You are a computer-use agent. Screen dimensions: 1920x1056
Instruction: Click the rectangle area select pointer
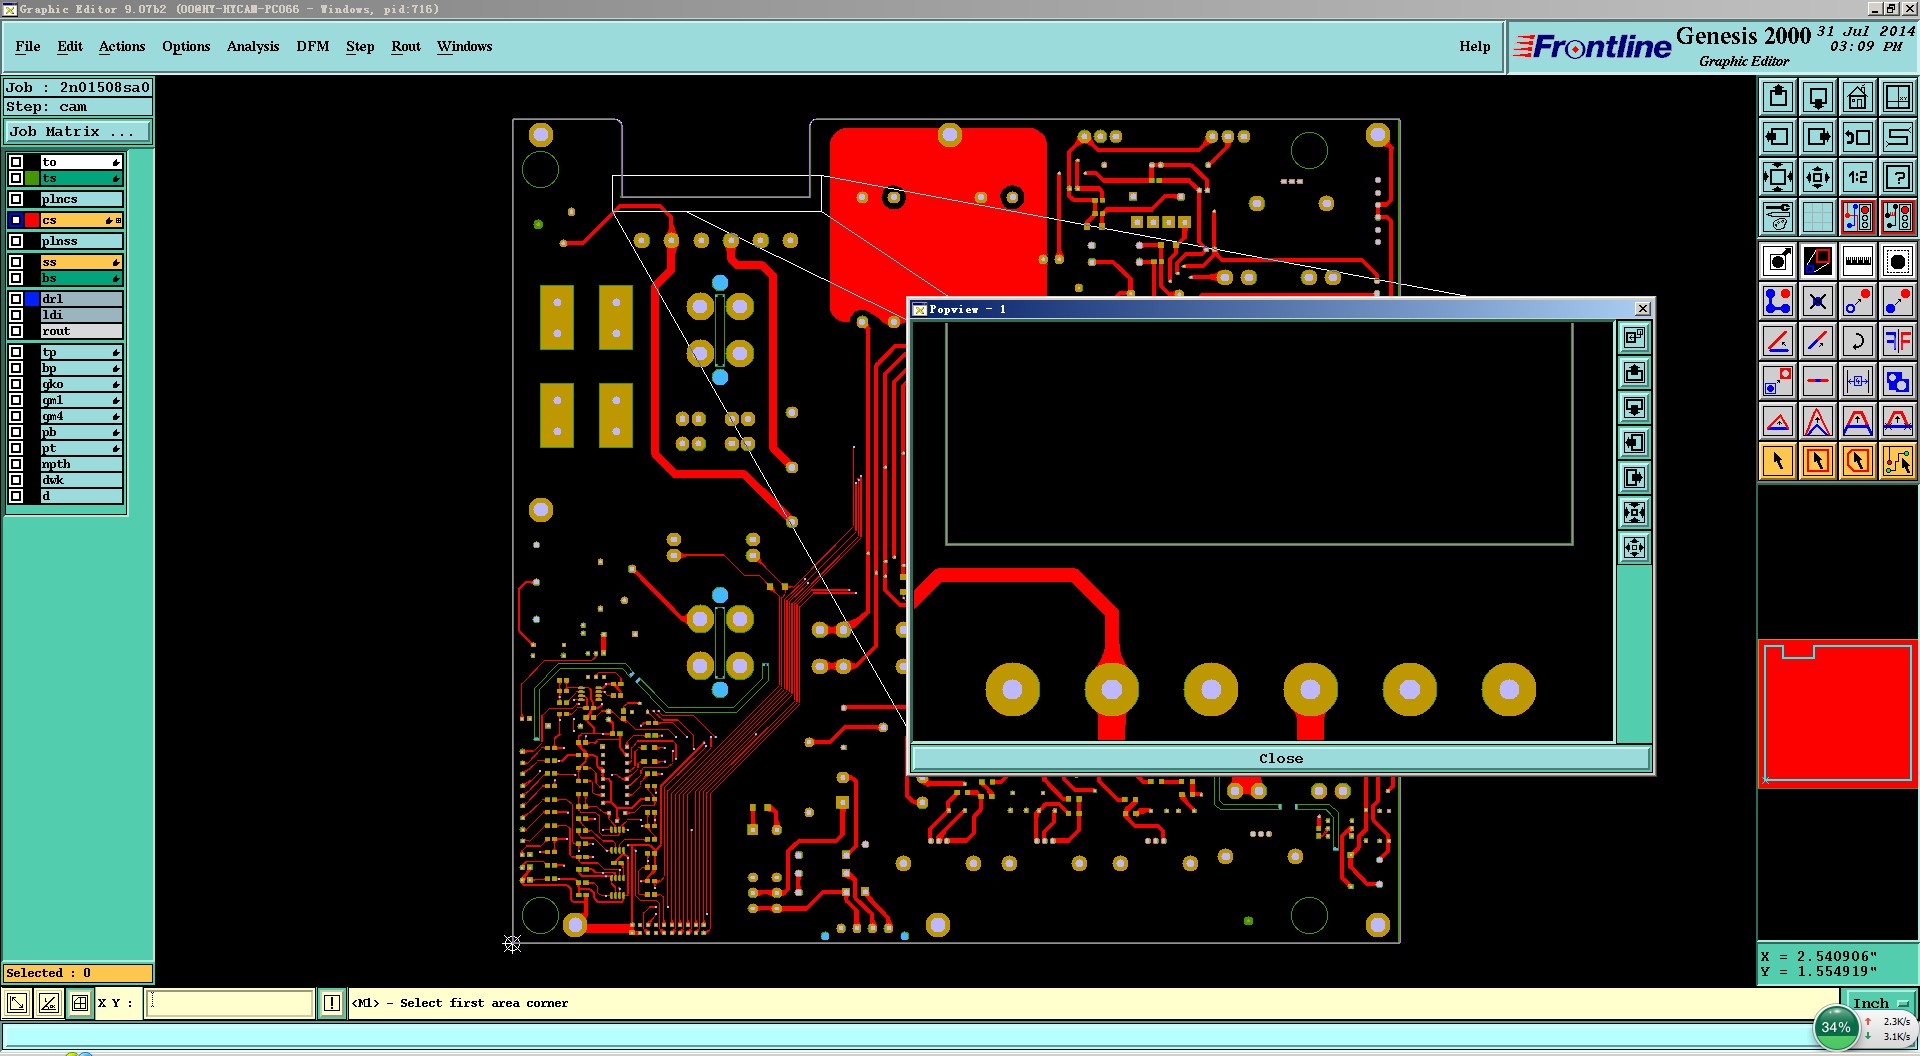point(1818,461)
